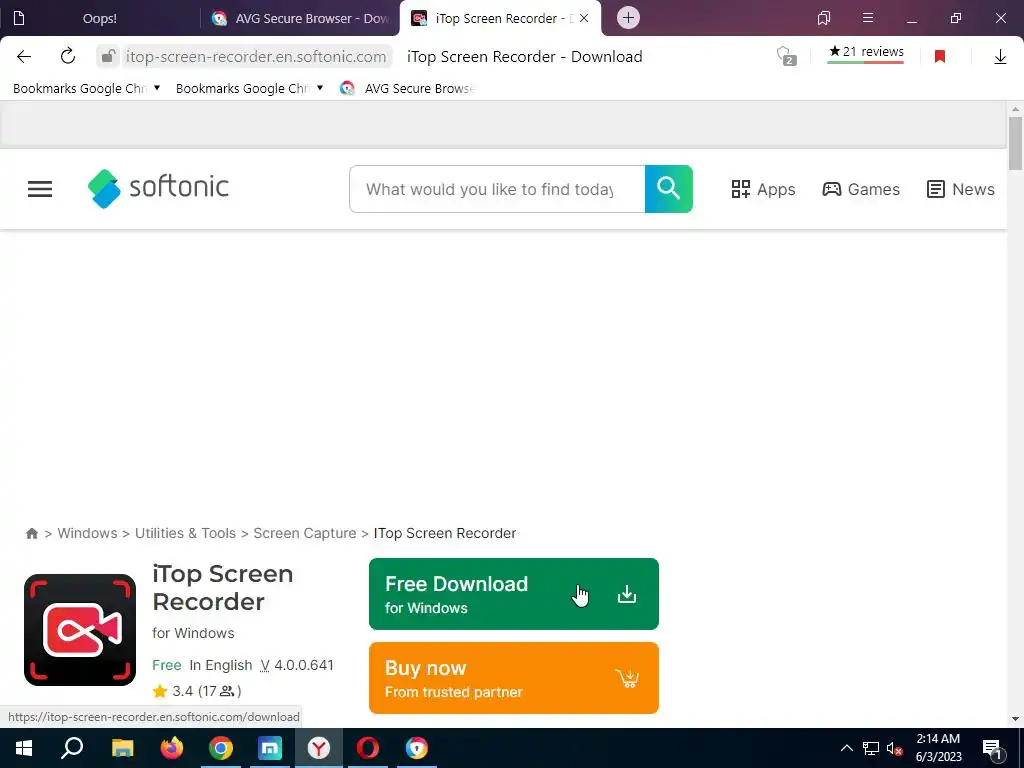Screen dimensions: 1024x768
Task: Launch Firefox from the taskbar
Action: point(172,748)
